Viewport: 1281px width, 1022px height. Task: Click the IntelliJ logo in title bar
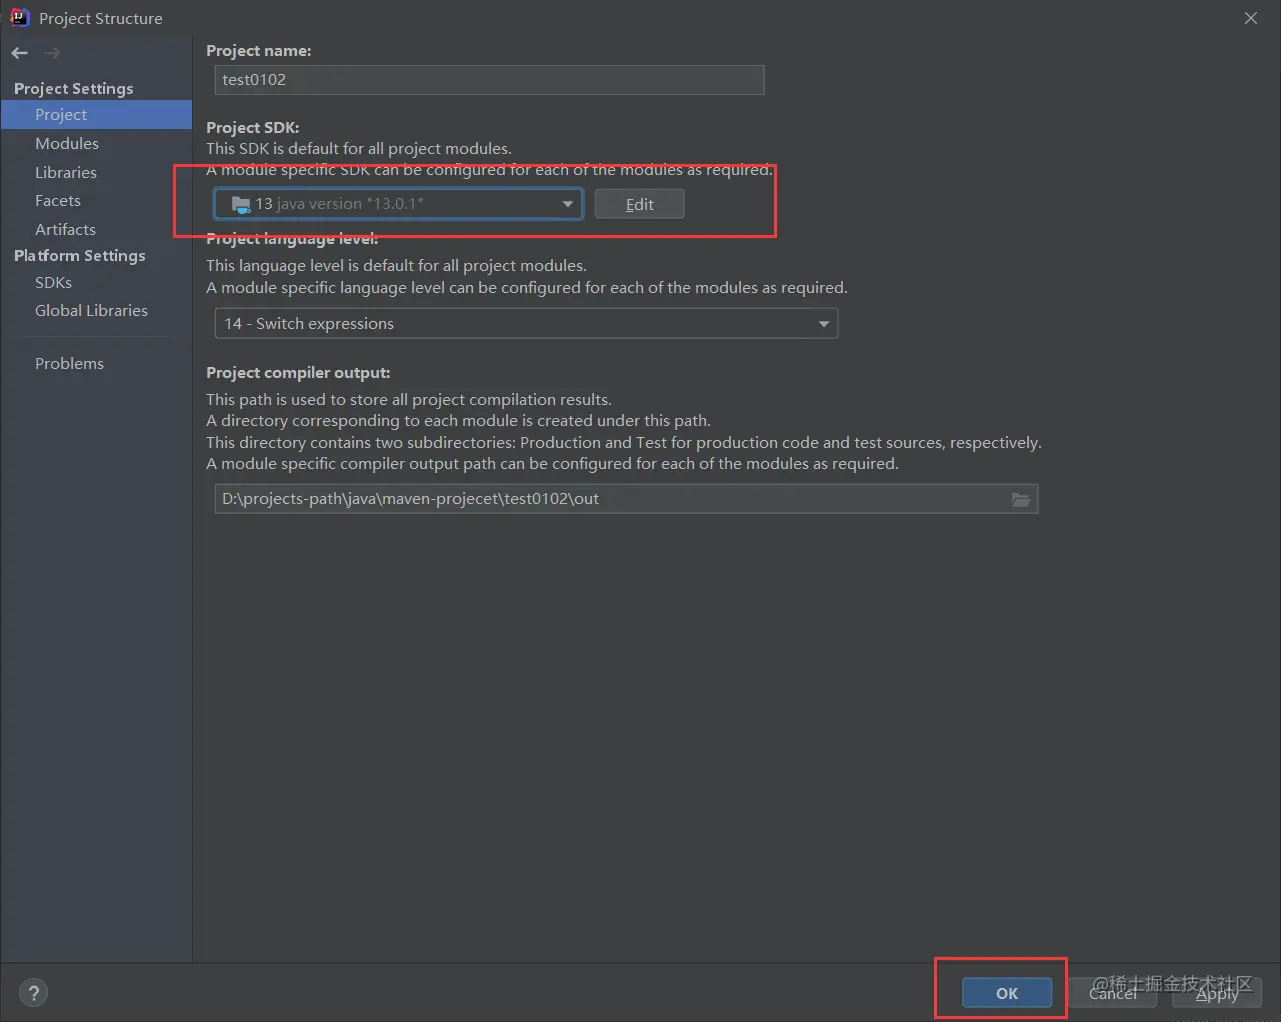(x=19, y=17)
